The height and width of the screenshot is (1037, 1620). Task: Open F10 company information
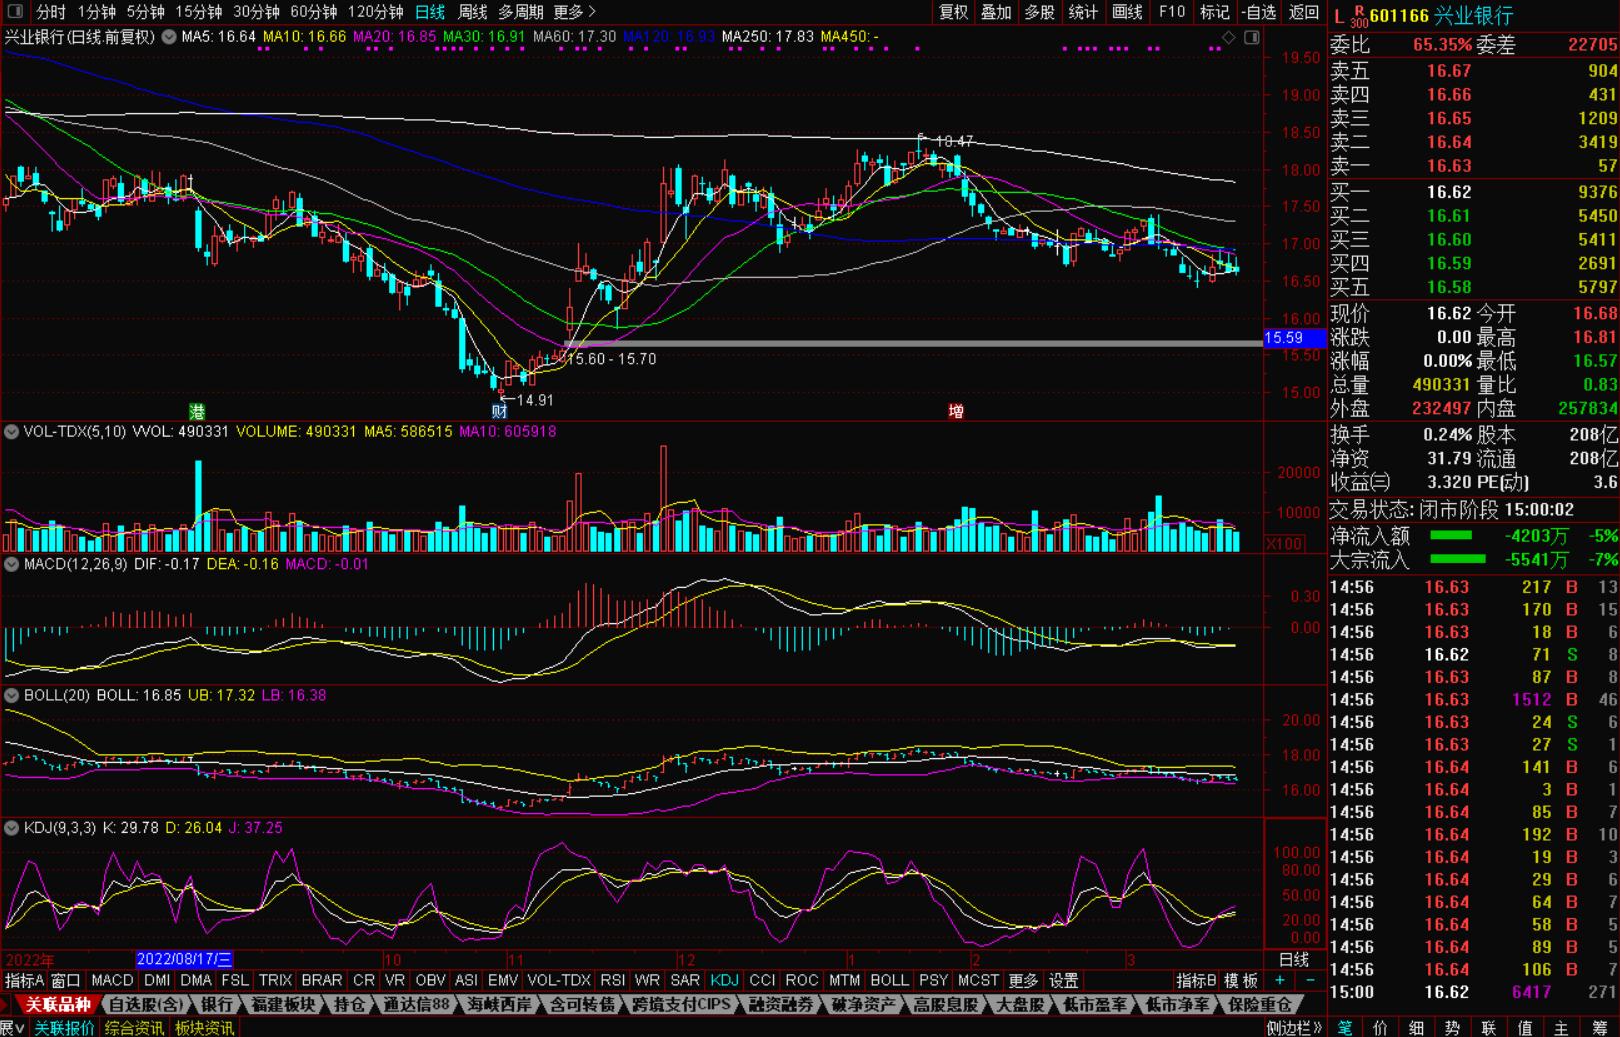click(x=1172, y=12)
